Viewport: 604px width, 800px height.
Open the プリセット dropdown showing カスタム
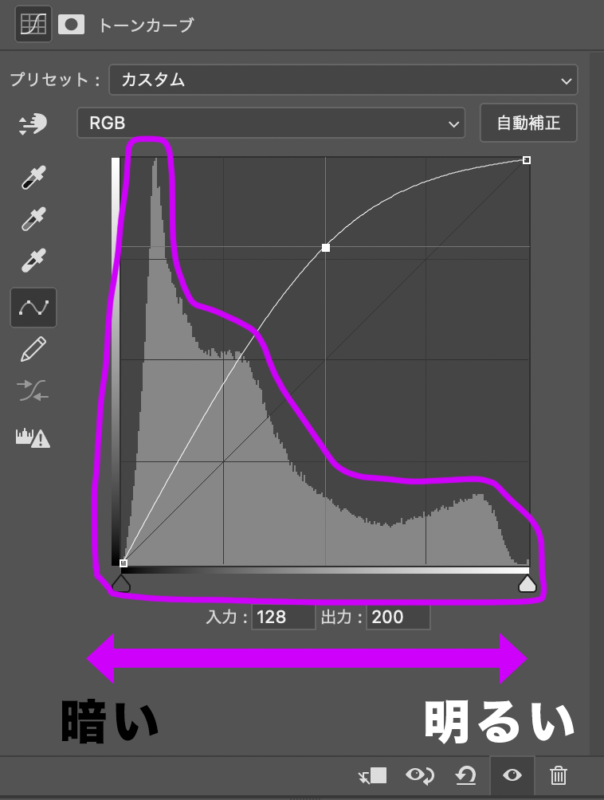[x=343, y=80]
